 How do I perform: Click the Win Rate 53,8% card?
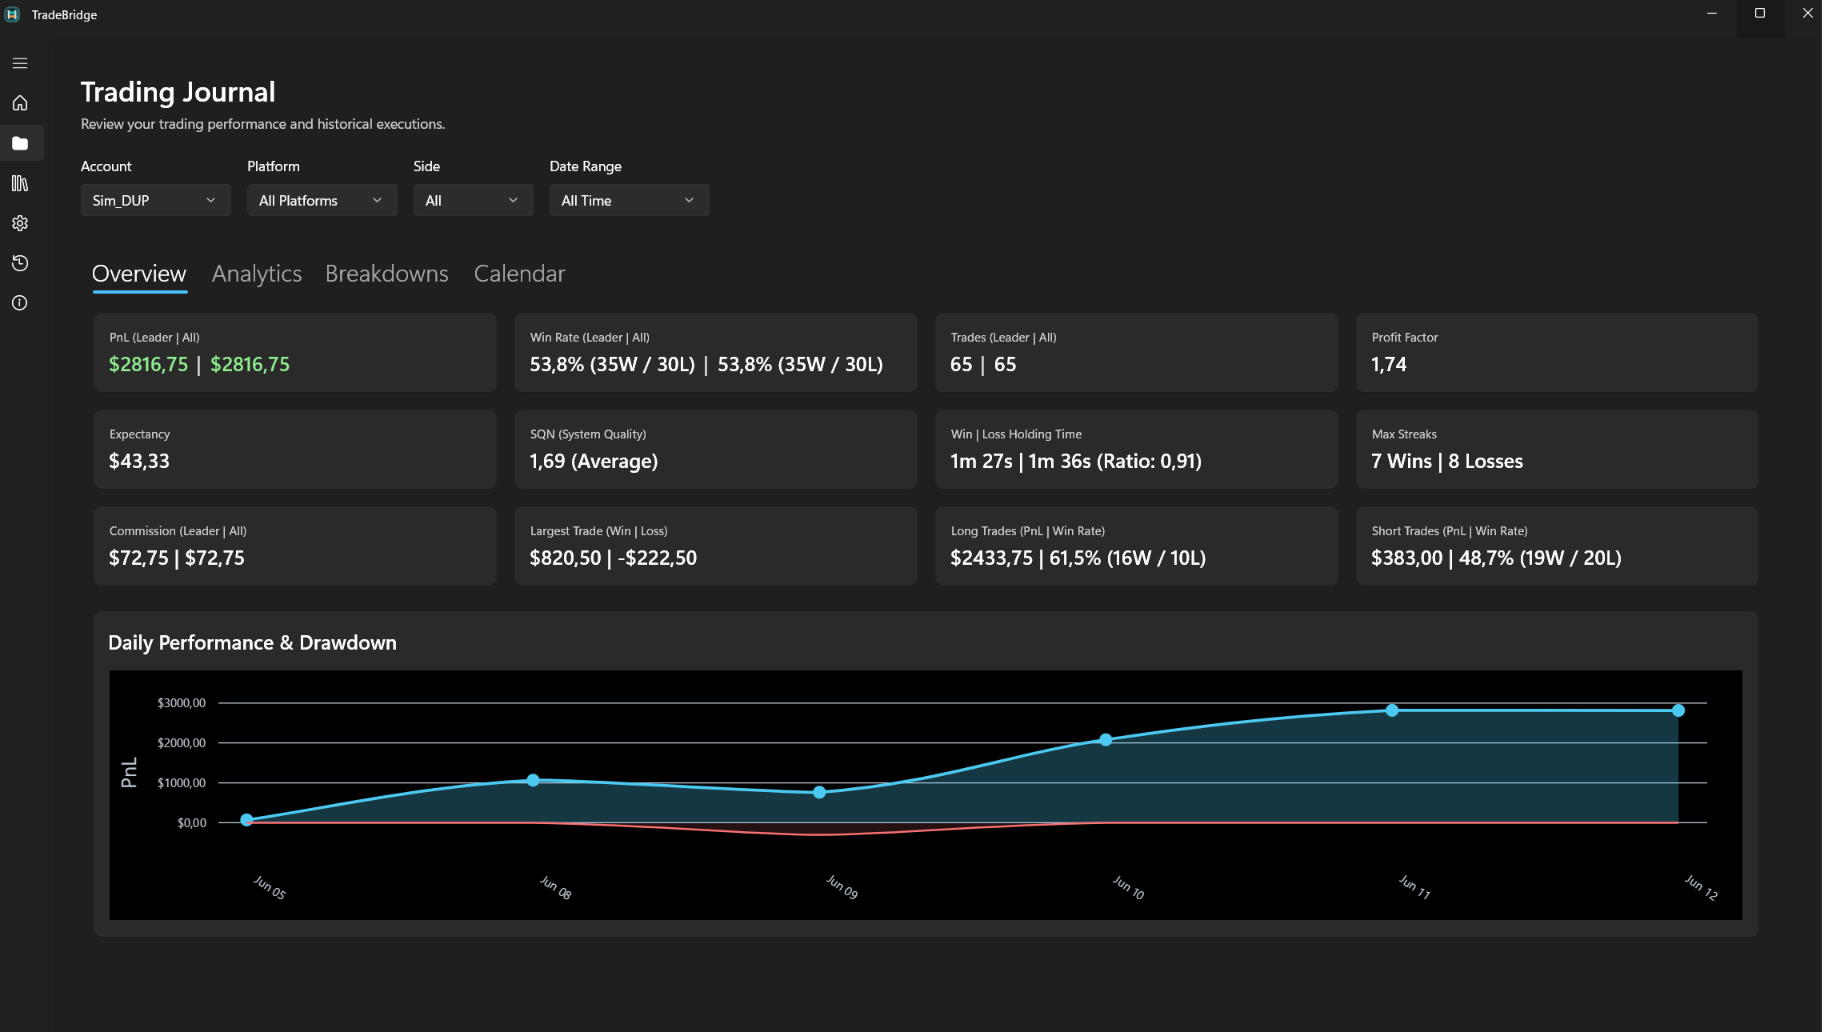coord(716,352)
